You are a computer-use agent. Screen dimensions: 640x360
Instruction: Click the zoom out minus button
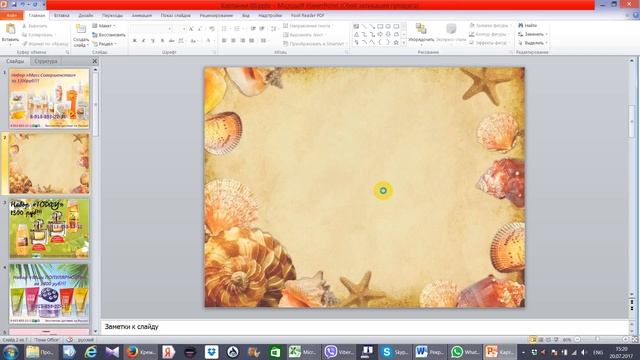point(577,340)
